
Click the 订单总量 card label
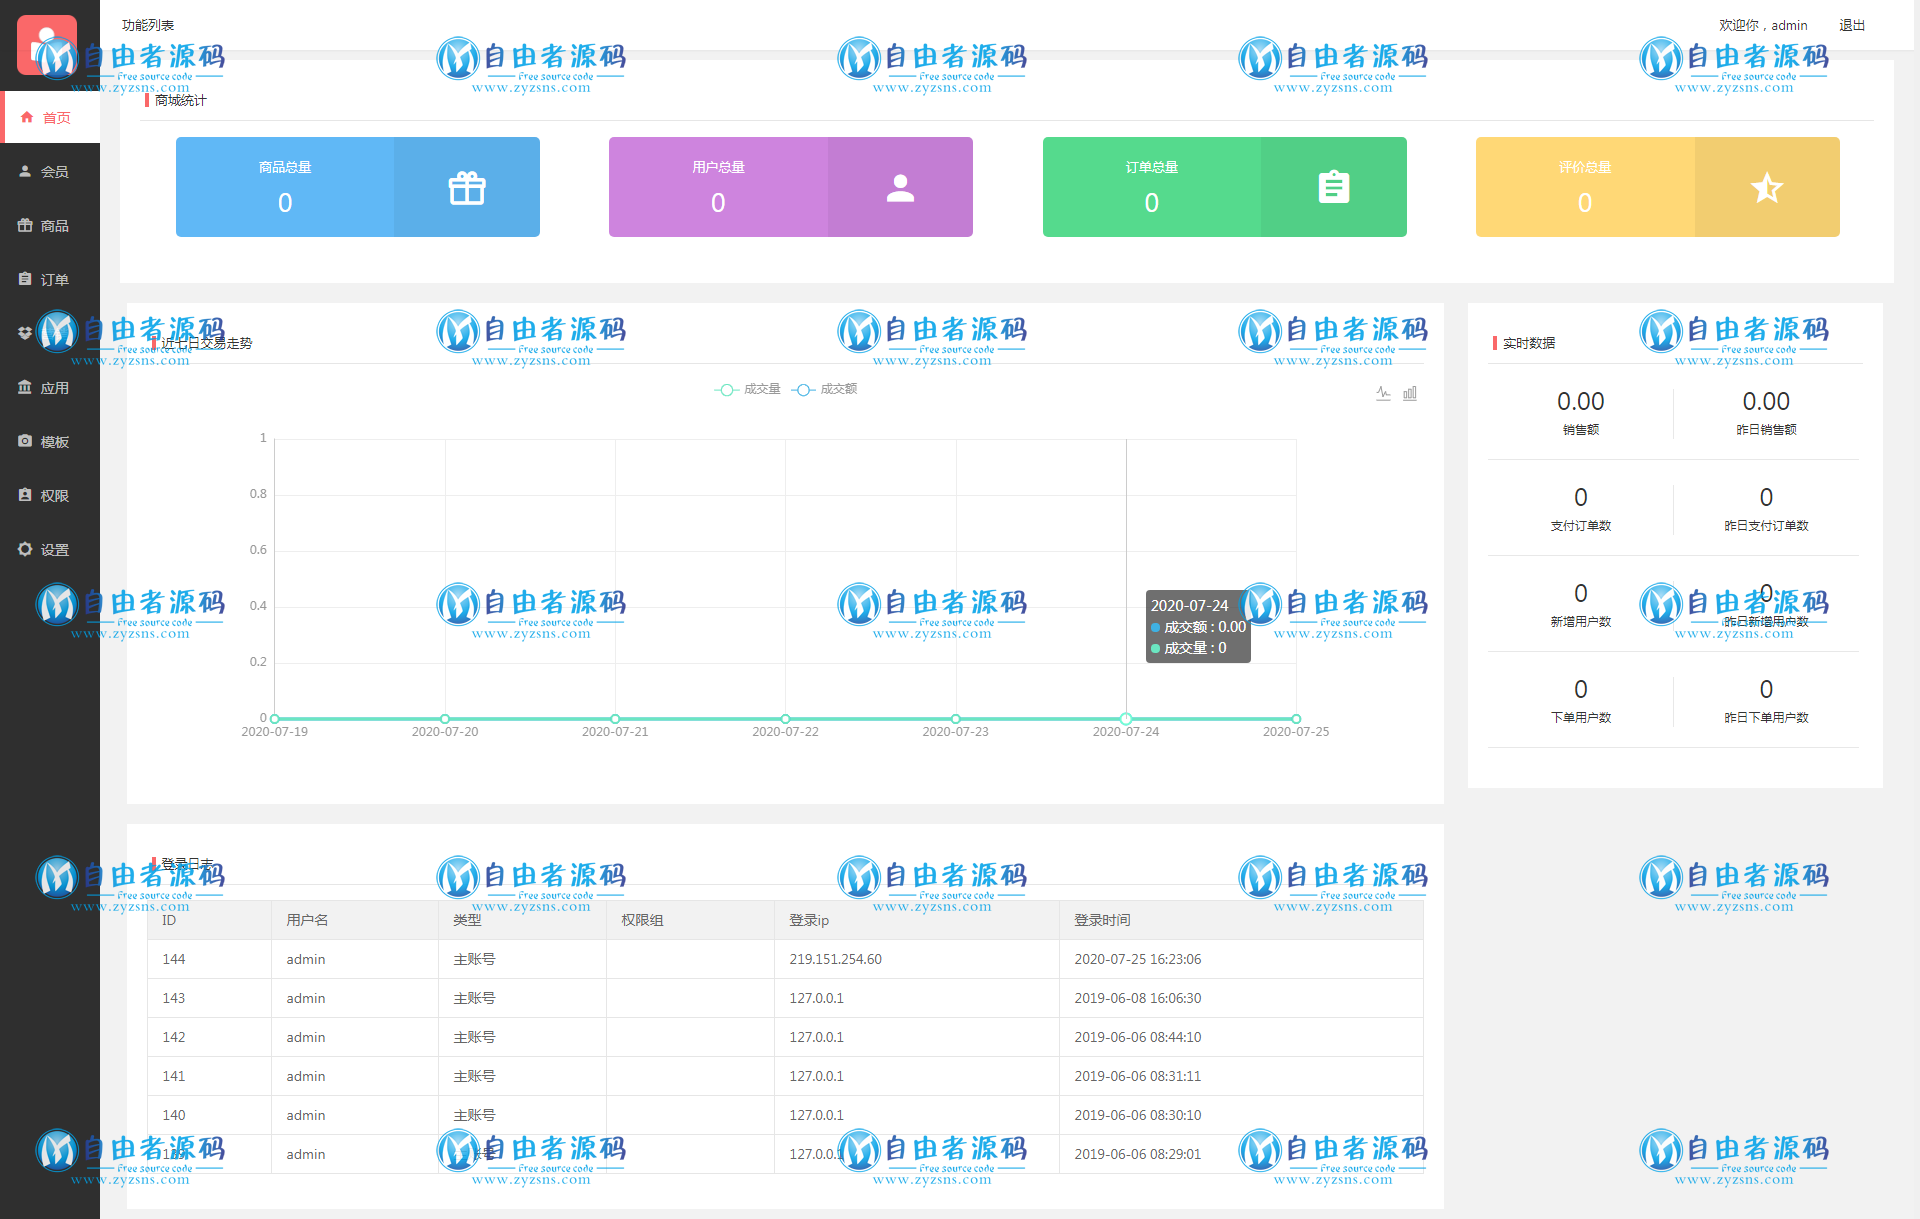(x=1152, y=167)
